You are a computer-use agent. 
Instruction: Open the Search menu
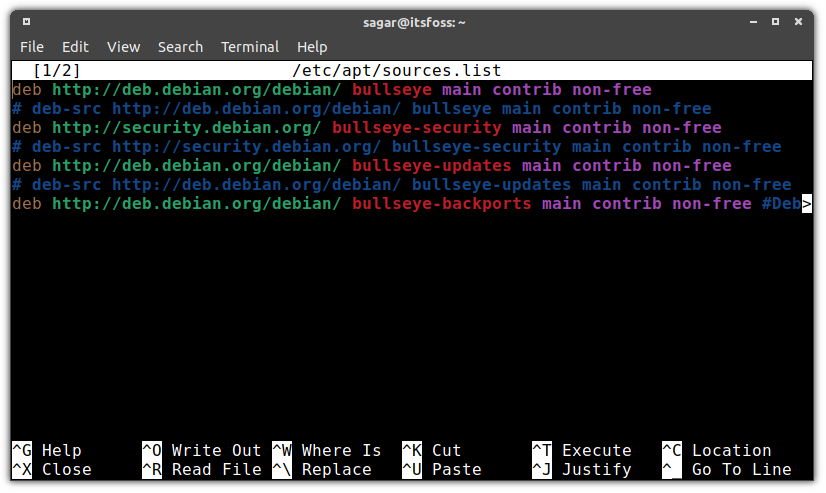point(180,47)
